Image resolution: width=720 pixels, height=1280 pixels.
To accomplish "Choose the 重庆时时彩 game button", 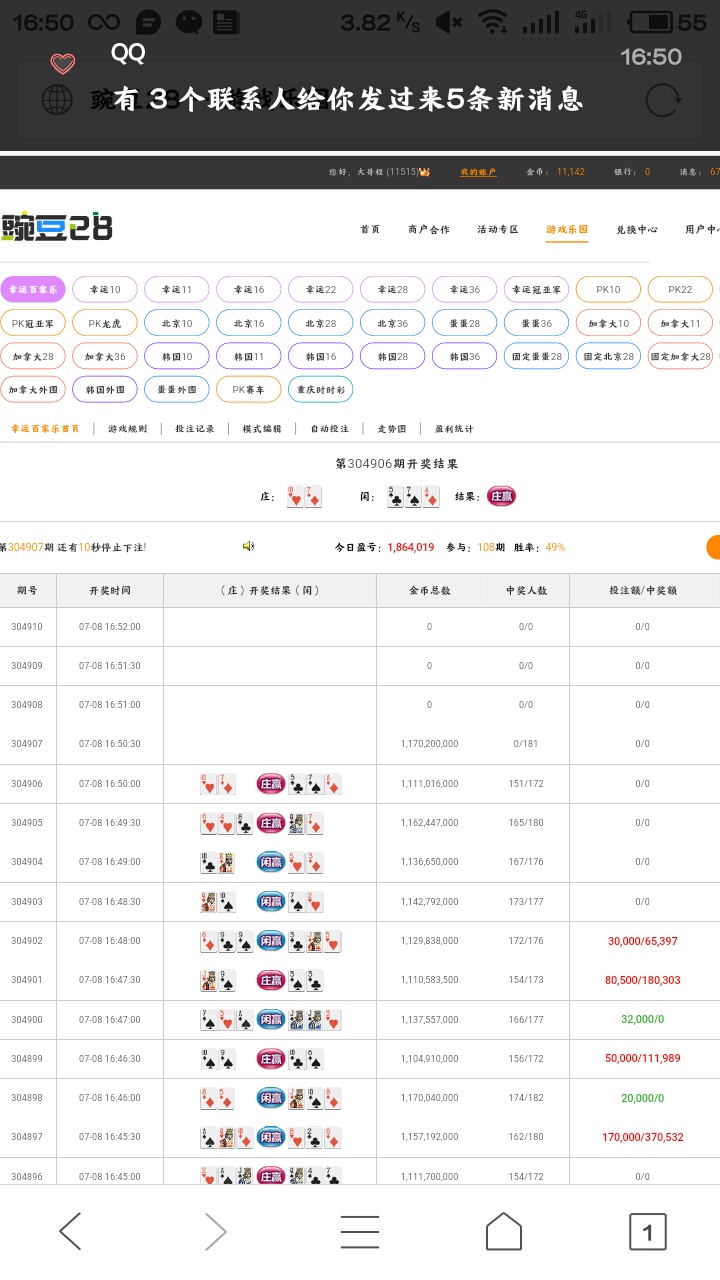I will 320,388.
